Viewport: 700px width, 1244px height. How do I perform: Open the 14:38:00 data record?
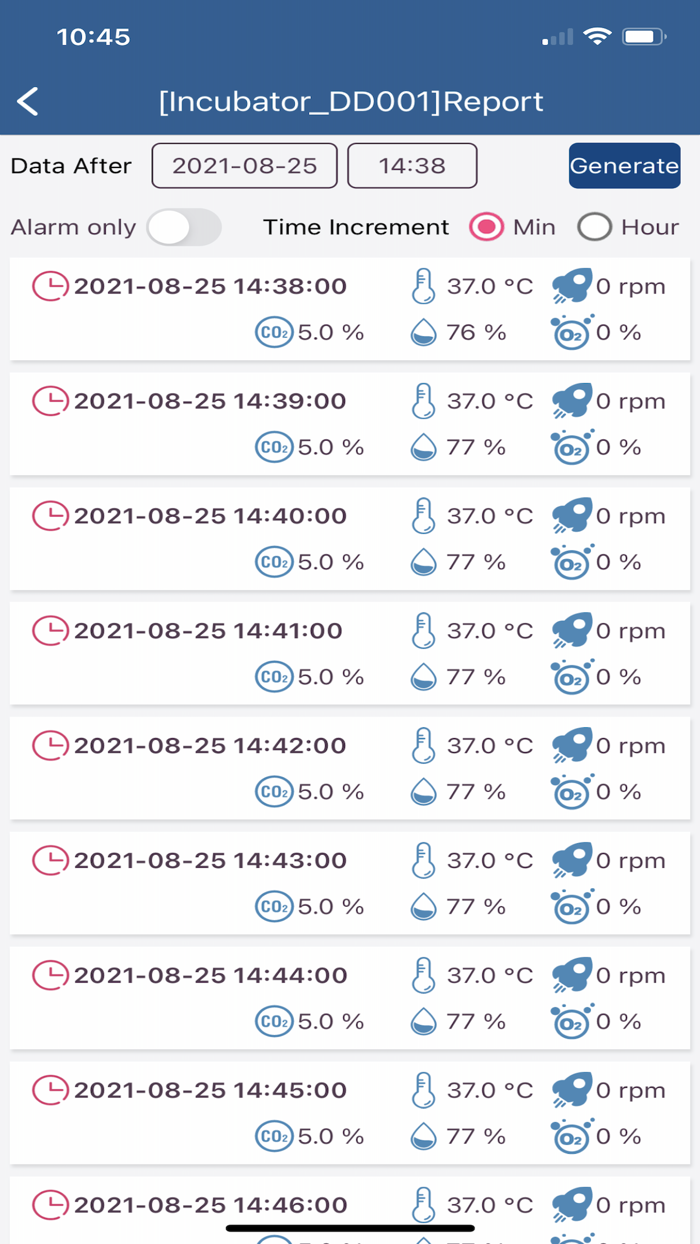pos(350,309)
